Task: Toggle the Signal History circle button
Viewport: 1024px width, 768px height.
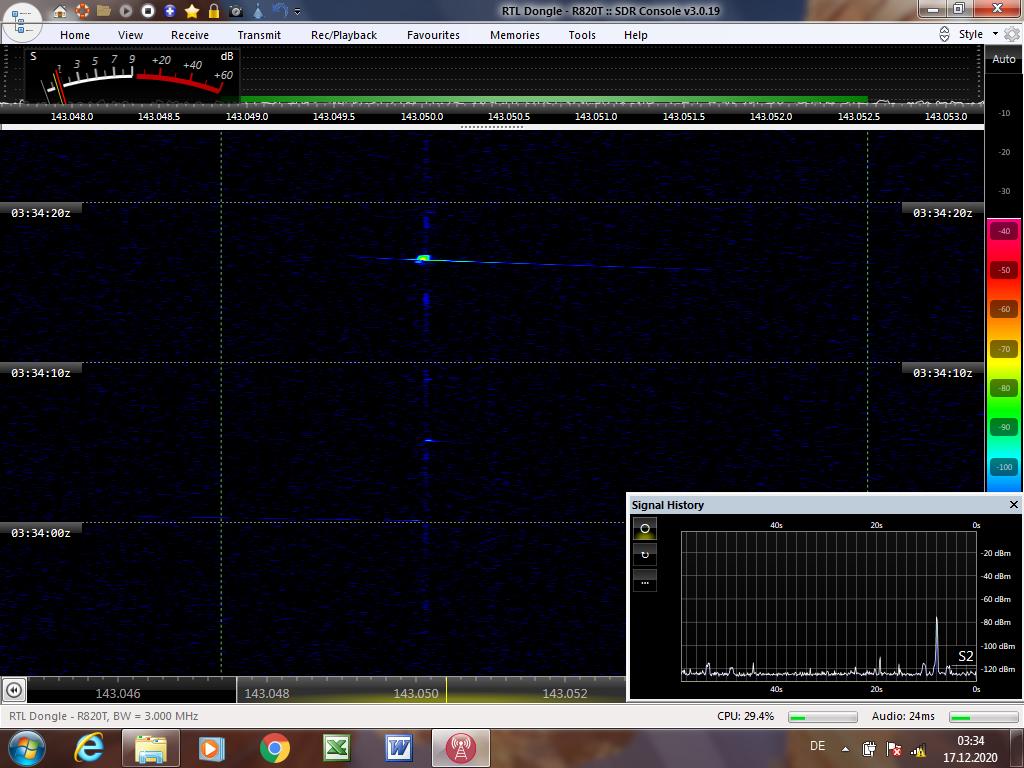Action: (645, 528)
